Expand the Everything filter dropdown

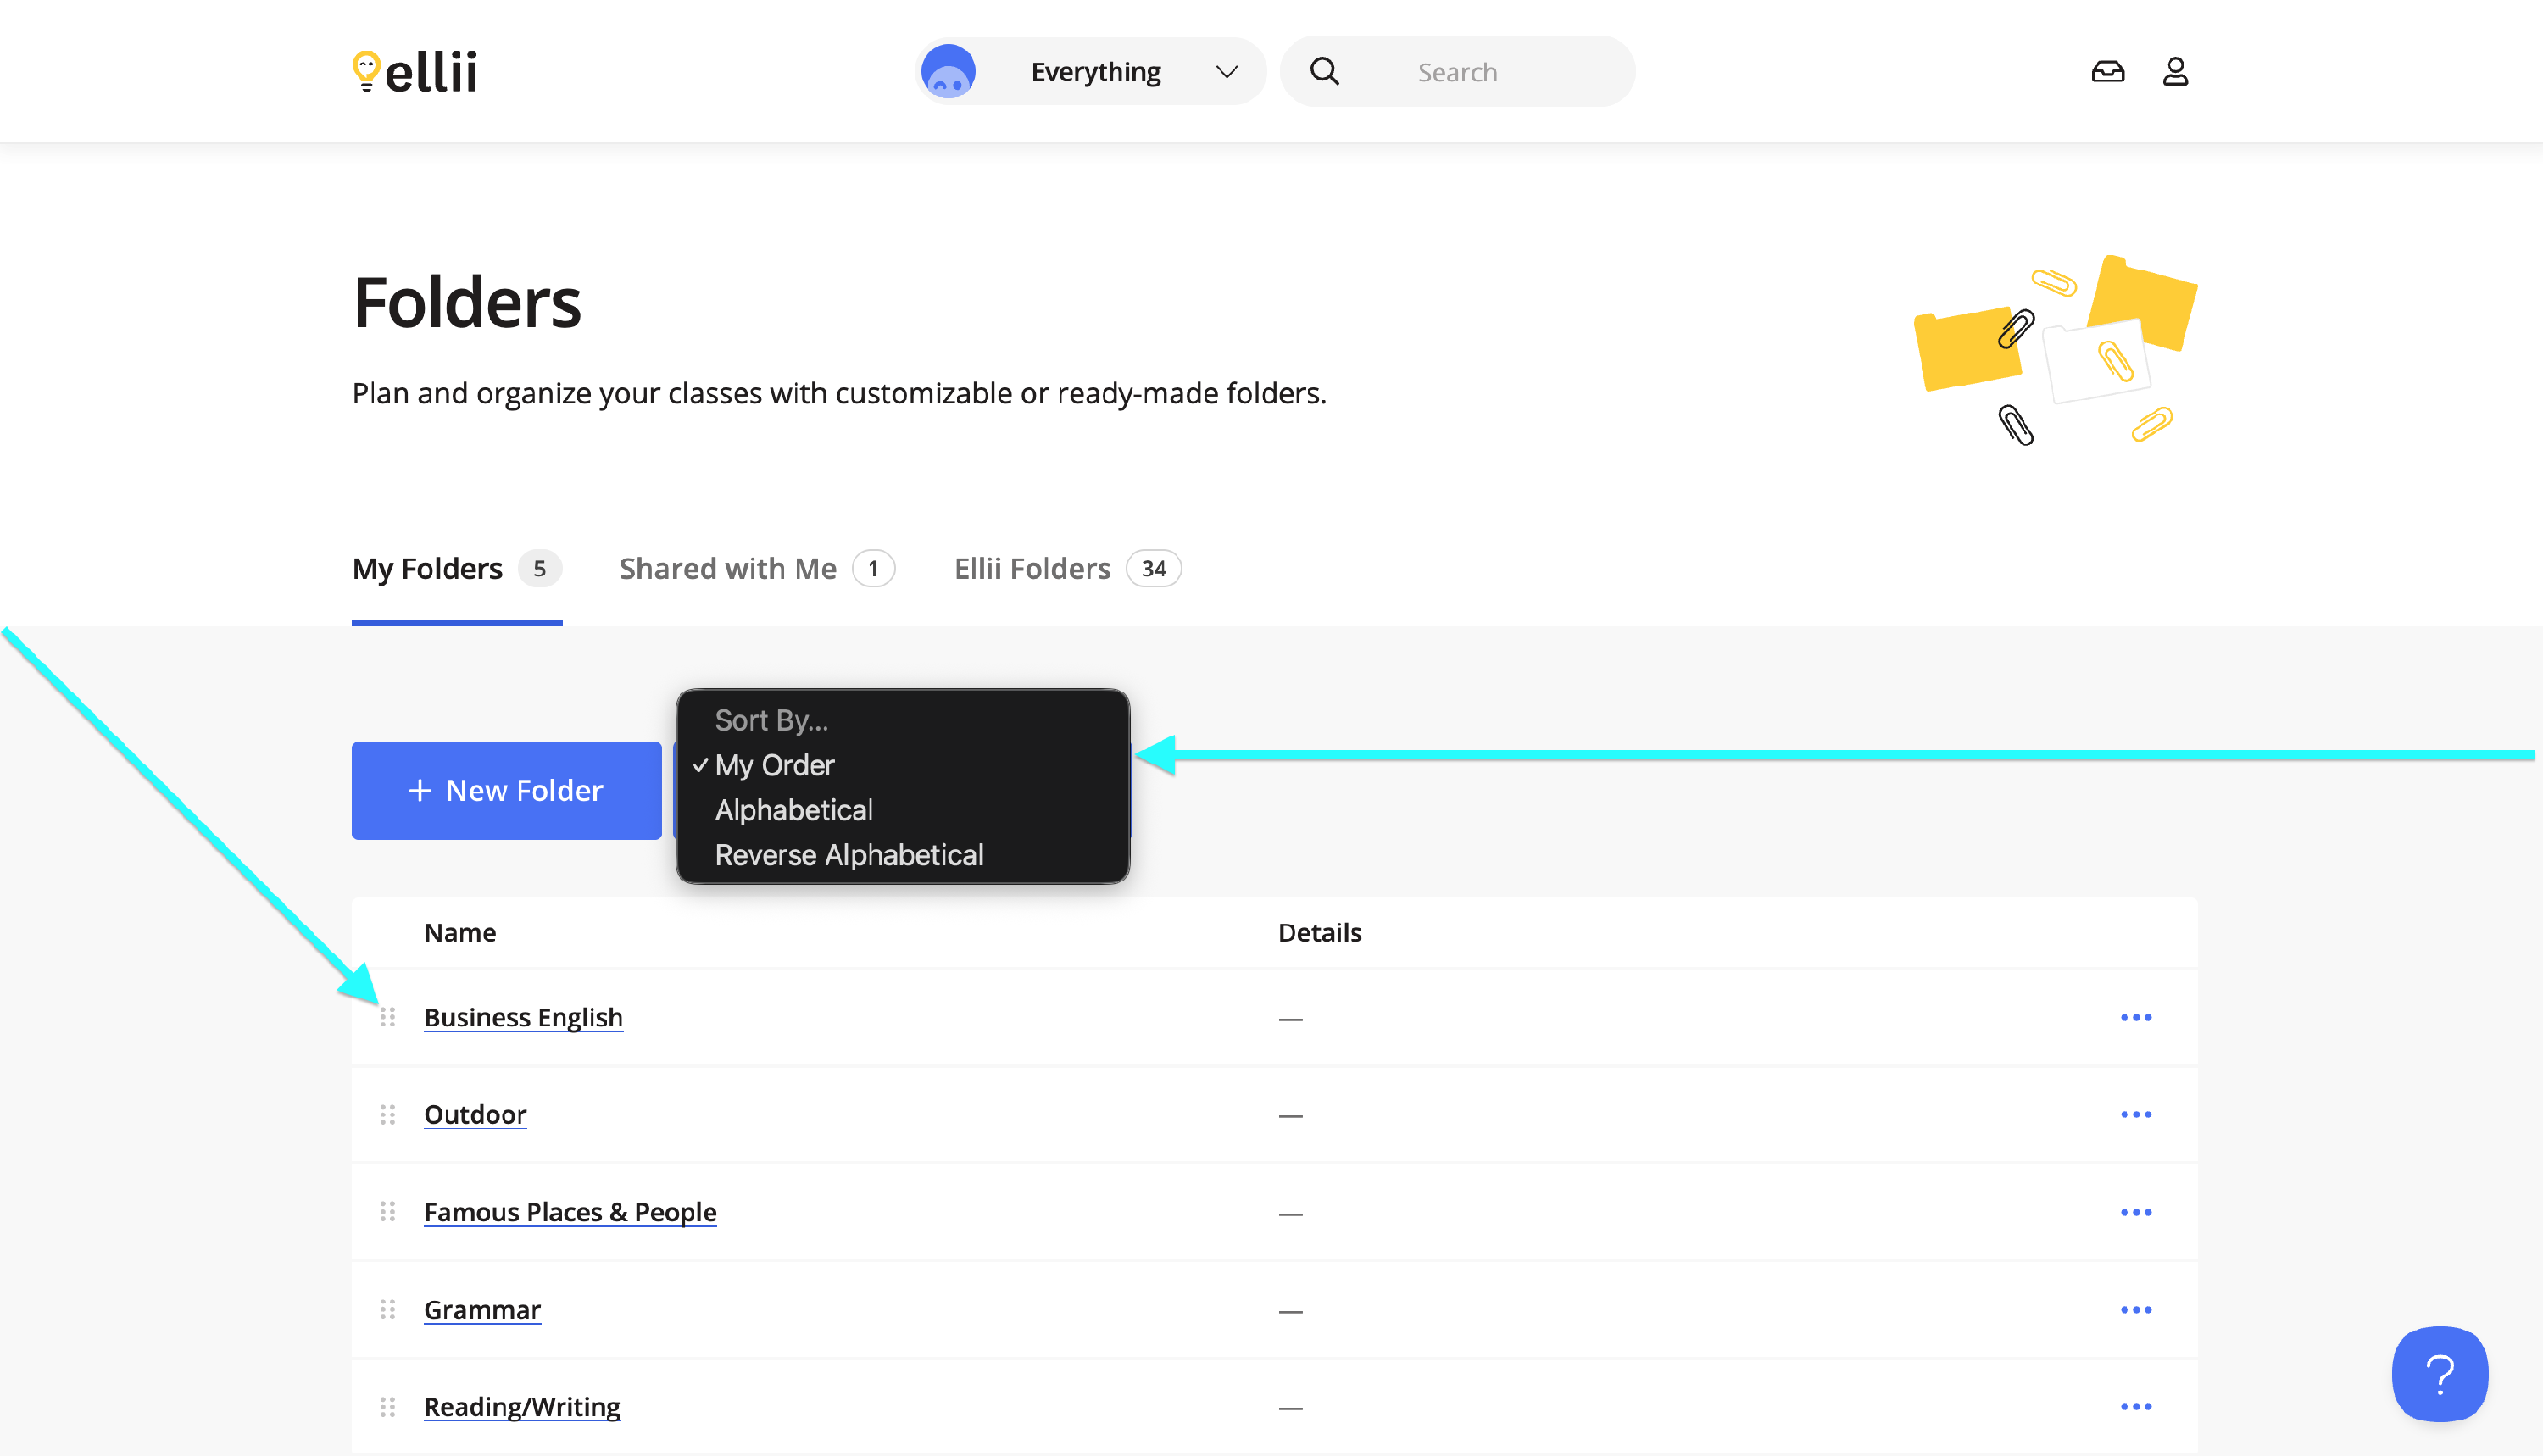(x=1095, y=72)
